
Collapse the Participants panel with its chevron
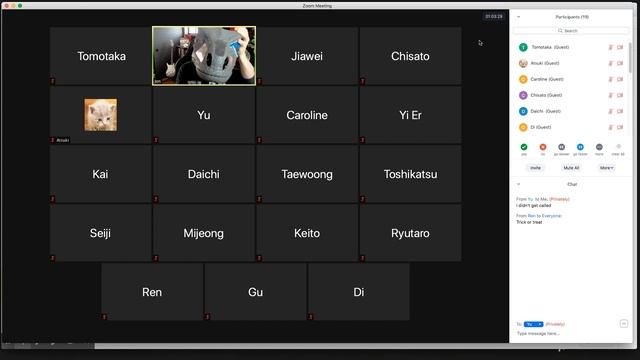pos(518,17)
